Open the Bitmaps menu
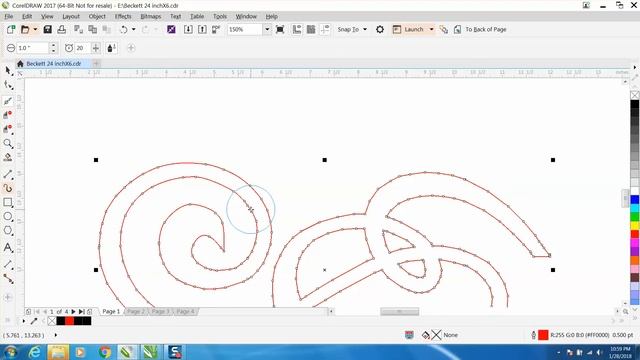Screen dimensions: 640x360 click(151, 16)
